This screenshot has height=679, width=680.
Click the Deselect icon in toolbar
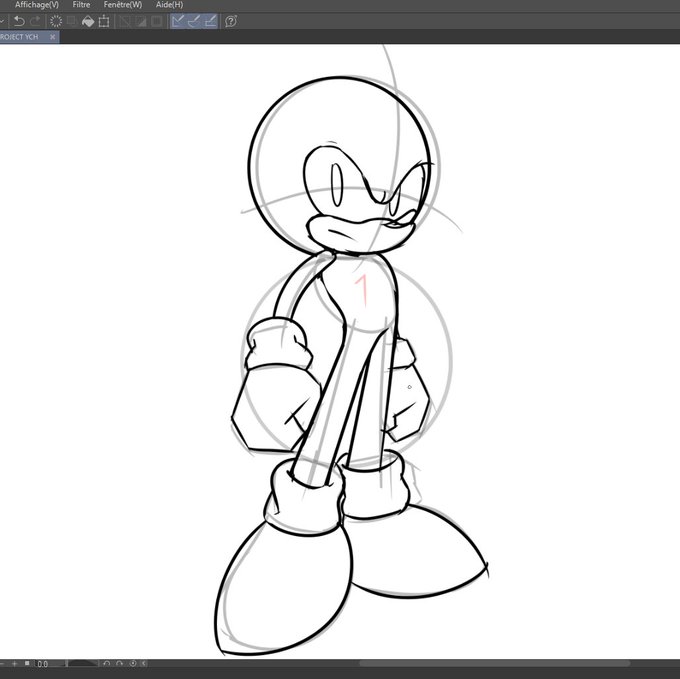click(125, 21)
